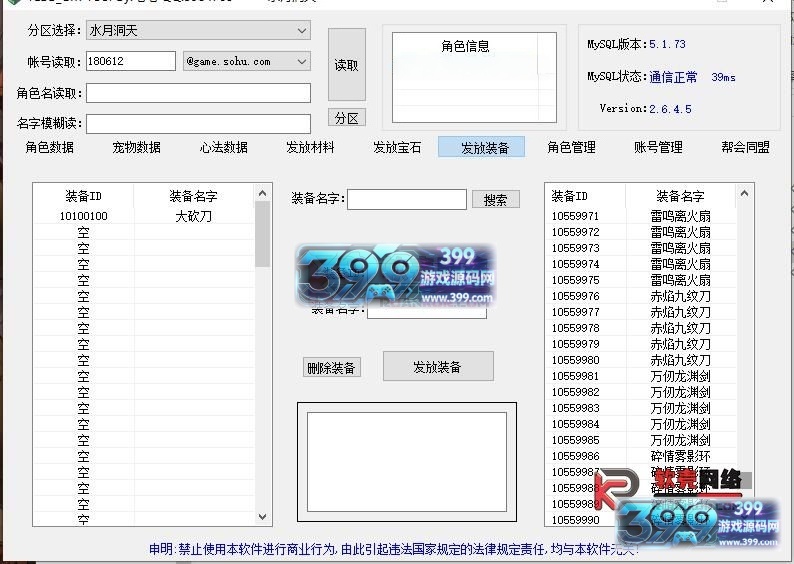The image size is (794, 564).
Task: Select equipment row 10559983
Action: click(x=641, y=408)
